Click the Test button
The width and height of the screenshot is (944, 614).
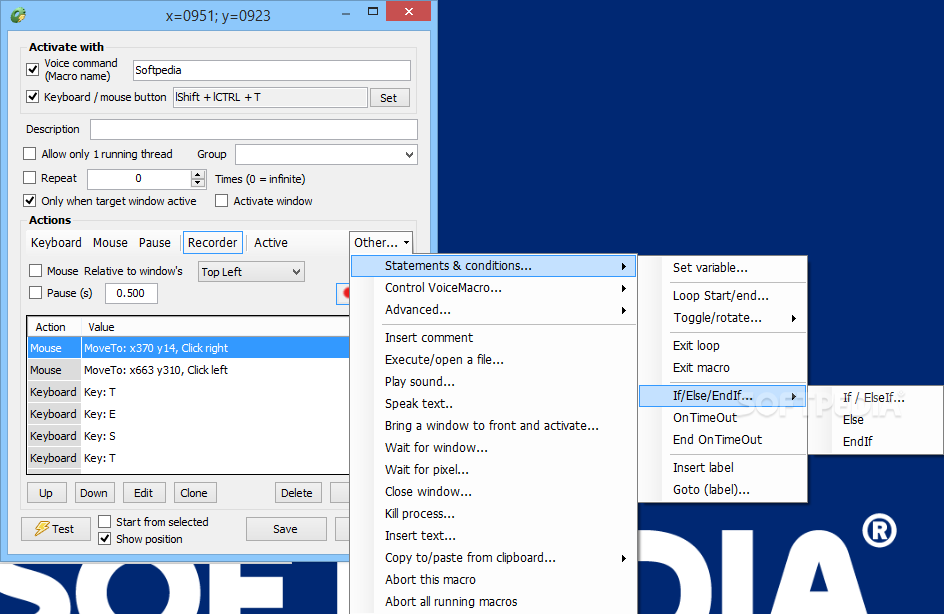click(x=55, y=529)
